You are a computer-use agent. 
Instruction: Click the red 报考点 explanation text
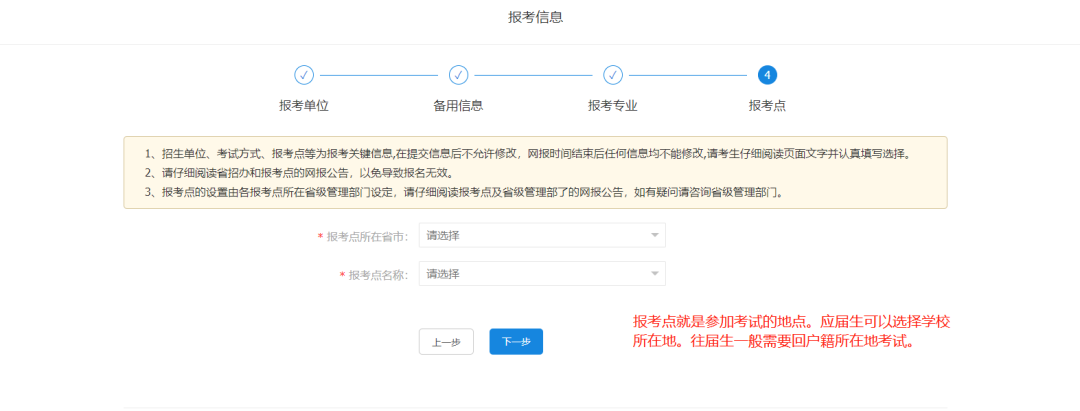(790, 331)
